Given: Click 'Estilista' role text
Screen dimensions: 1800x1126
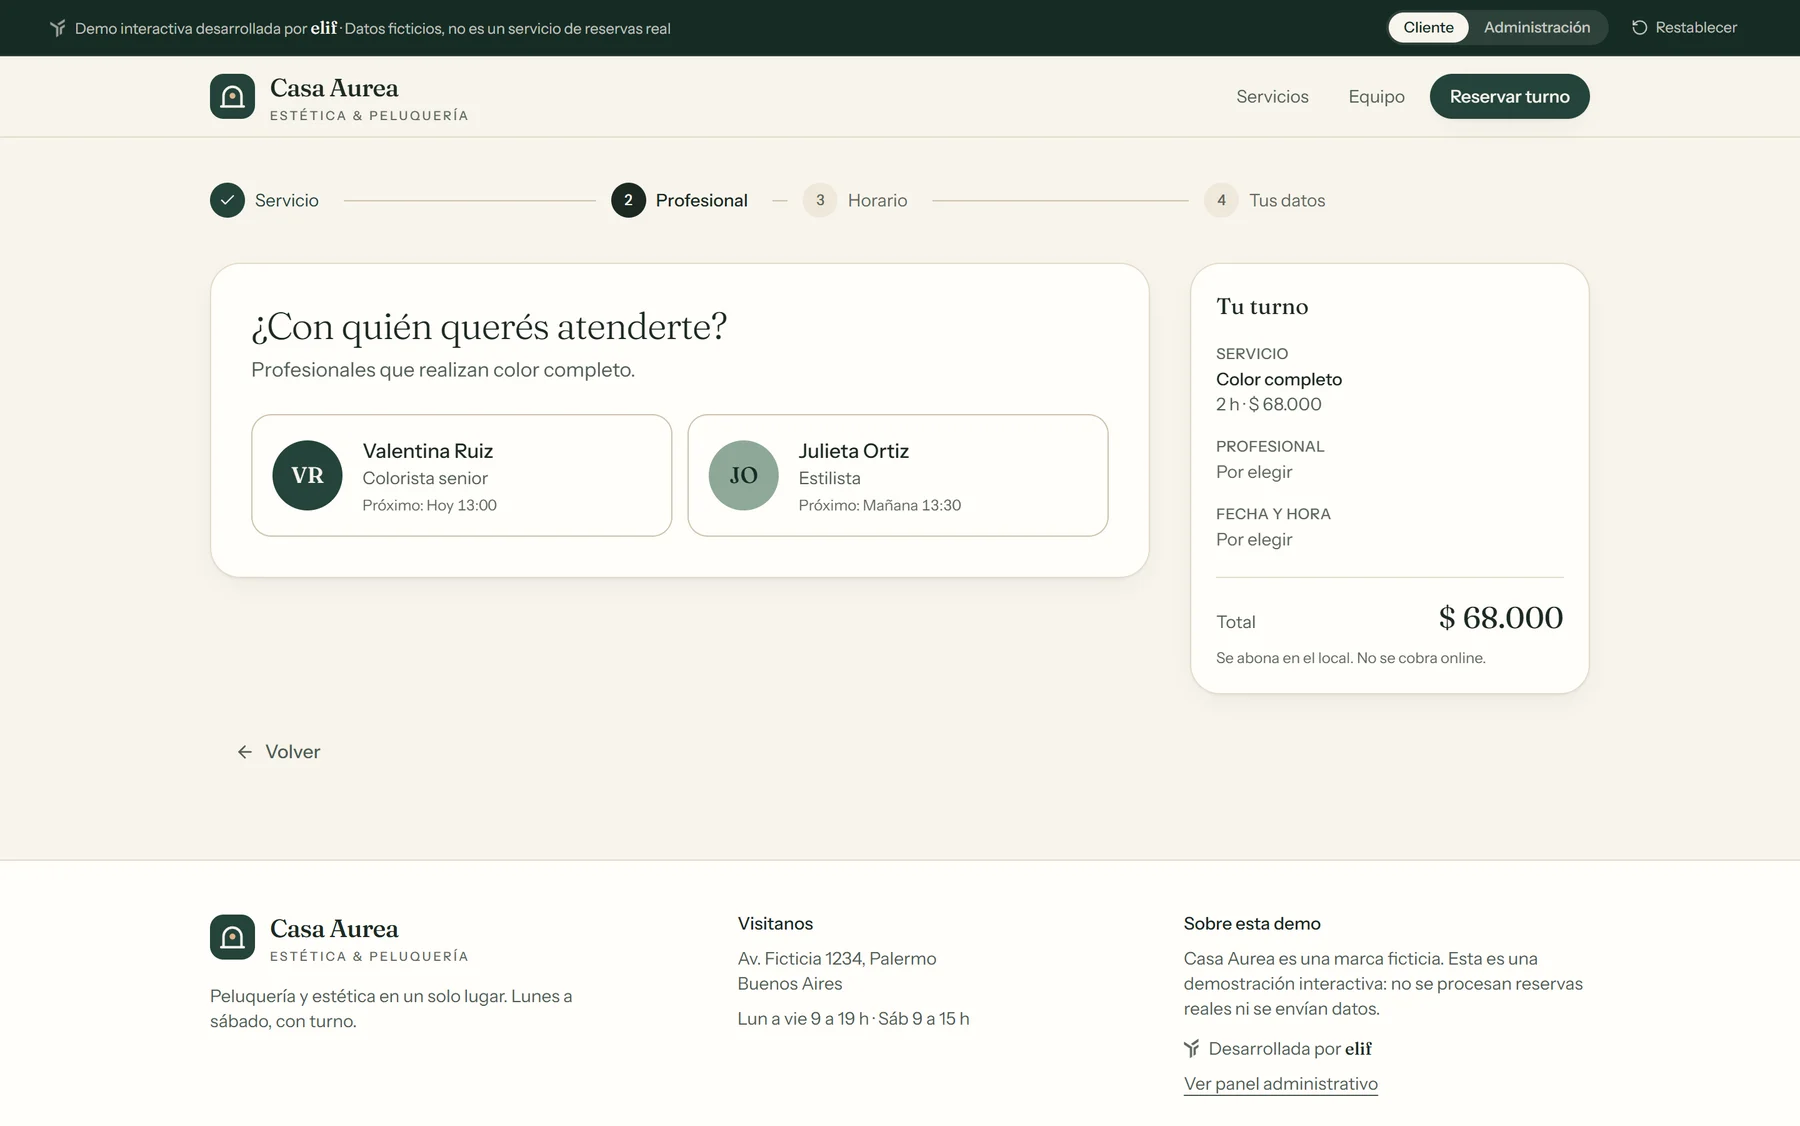Looking at the screenshot, I should pyautogui.click(x=829, y=478).
